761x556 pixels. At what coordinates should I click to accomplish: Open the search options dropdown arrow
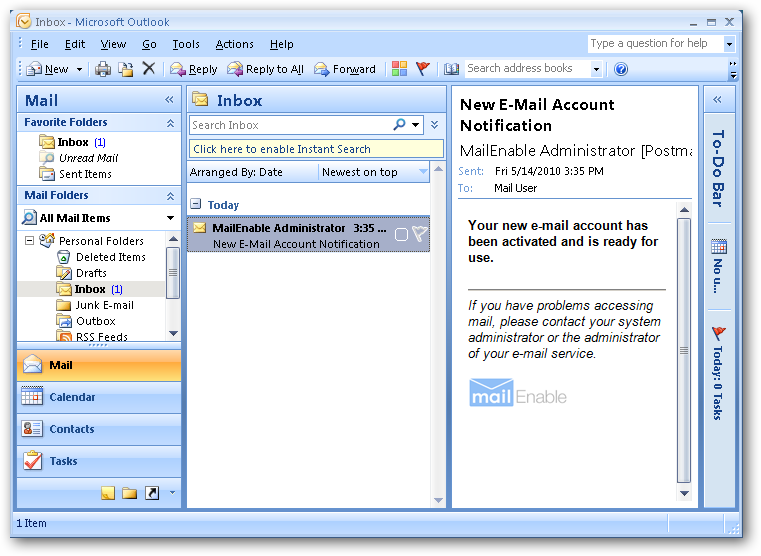tap(416, 125)
